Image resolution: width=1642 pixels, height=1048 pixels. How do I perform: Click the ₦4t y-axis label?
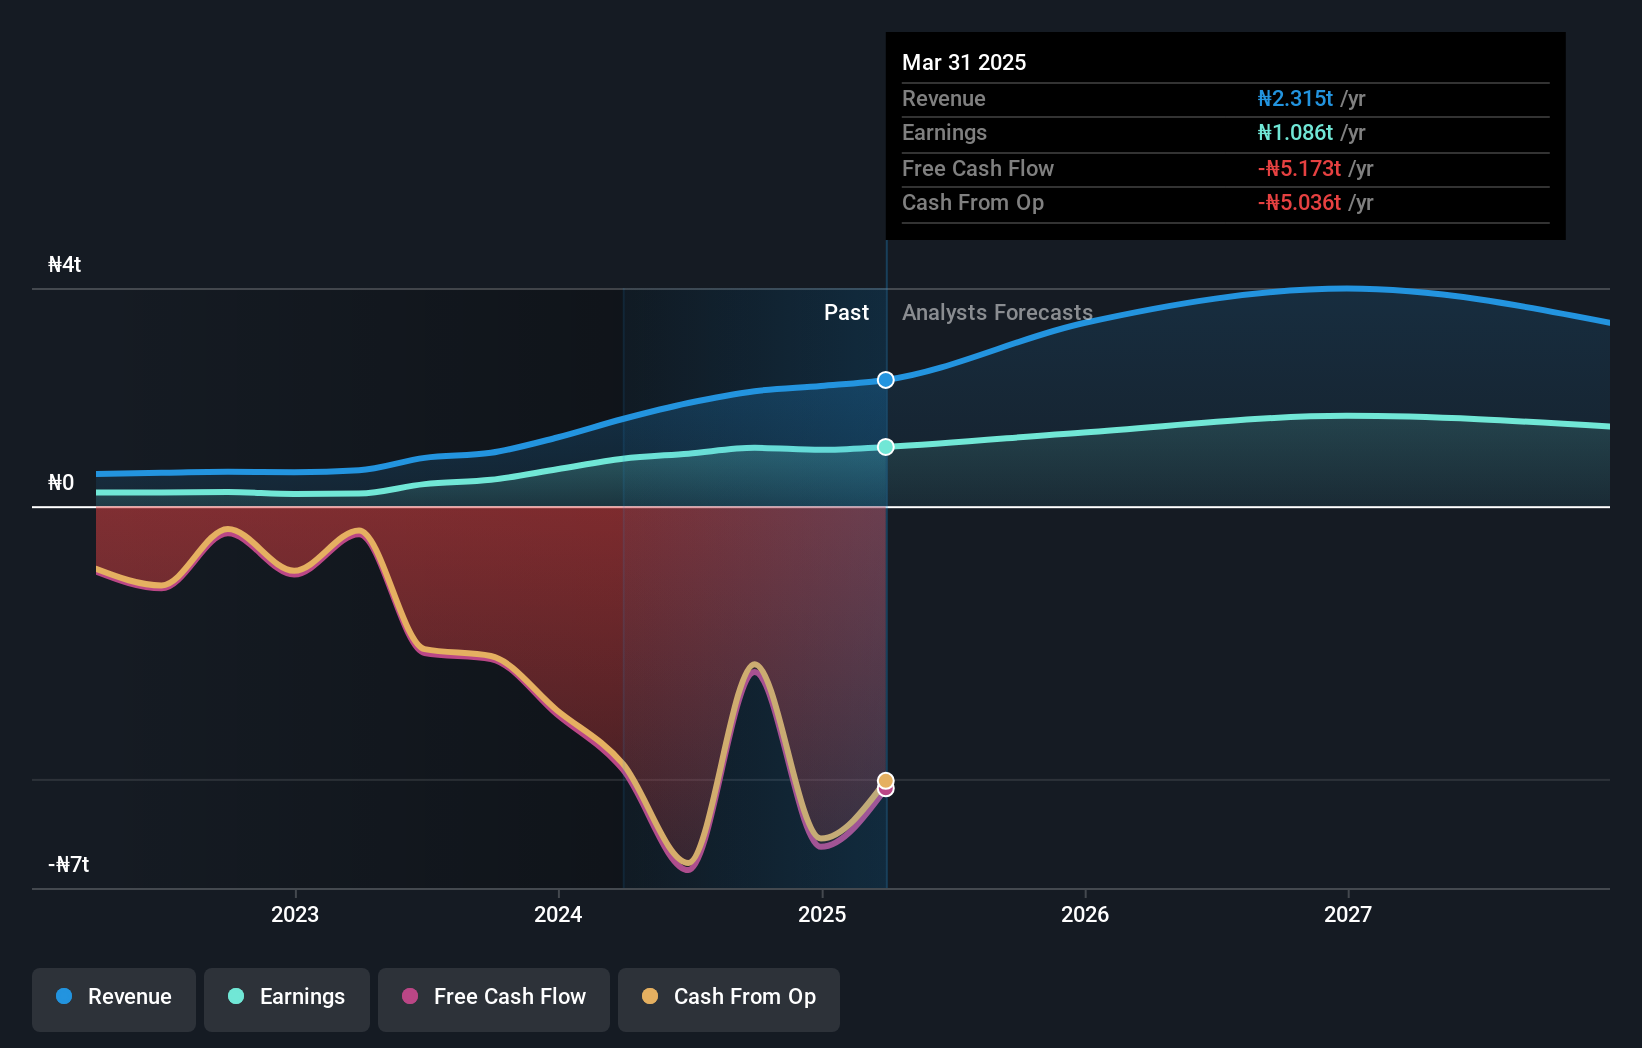(64, 265)
